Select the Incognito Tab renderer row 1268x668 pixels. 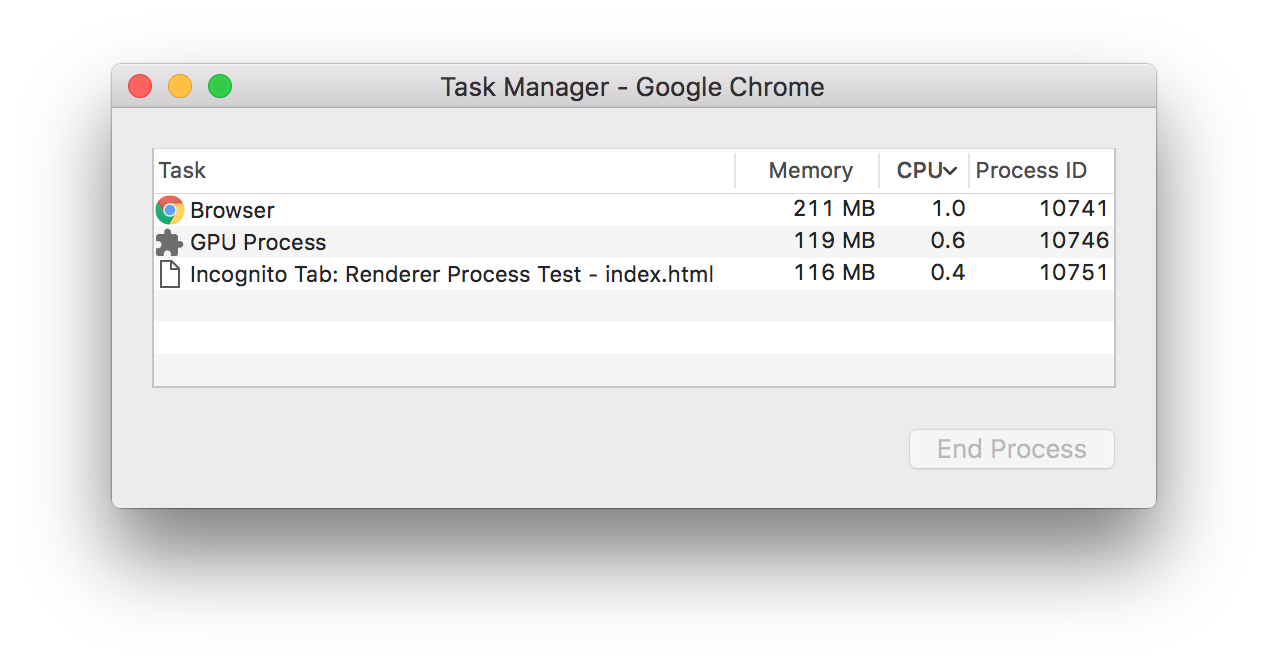440,273
